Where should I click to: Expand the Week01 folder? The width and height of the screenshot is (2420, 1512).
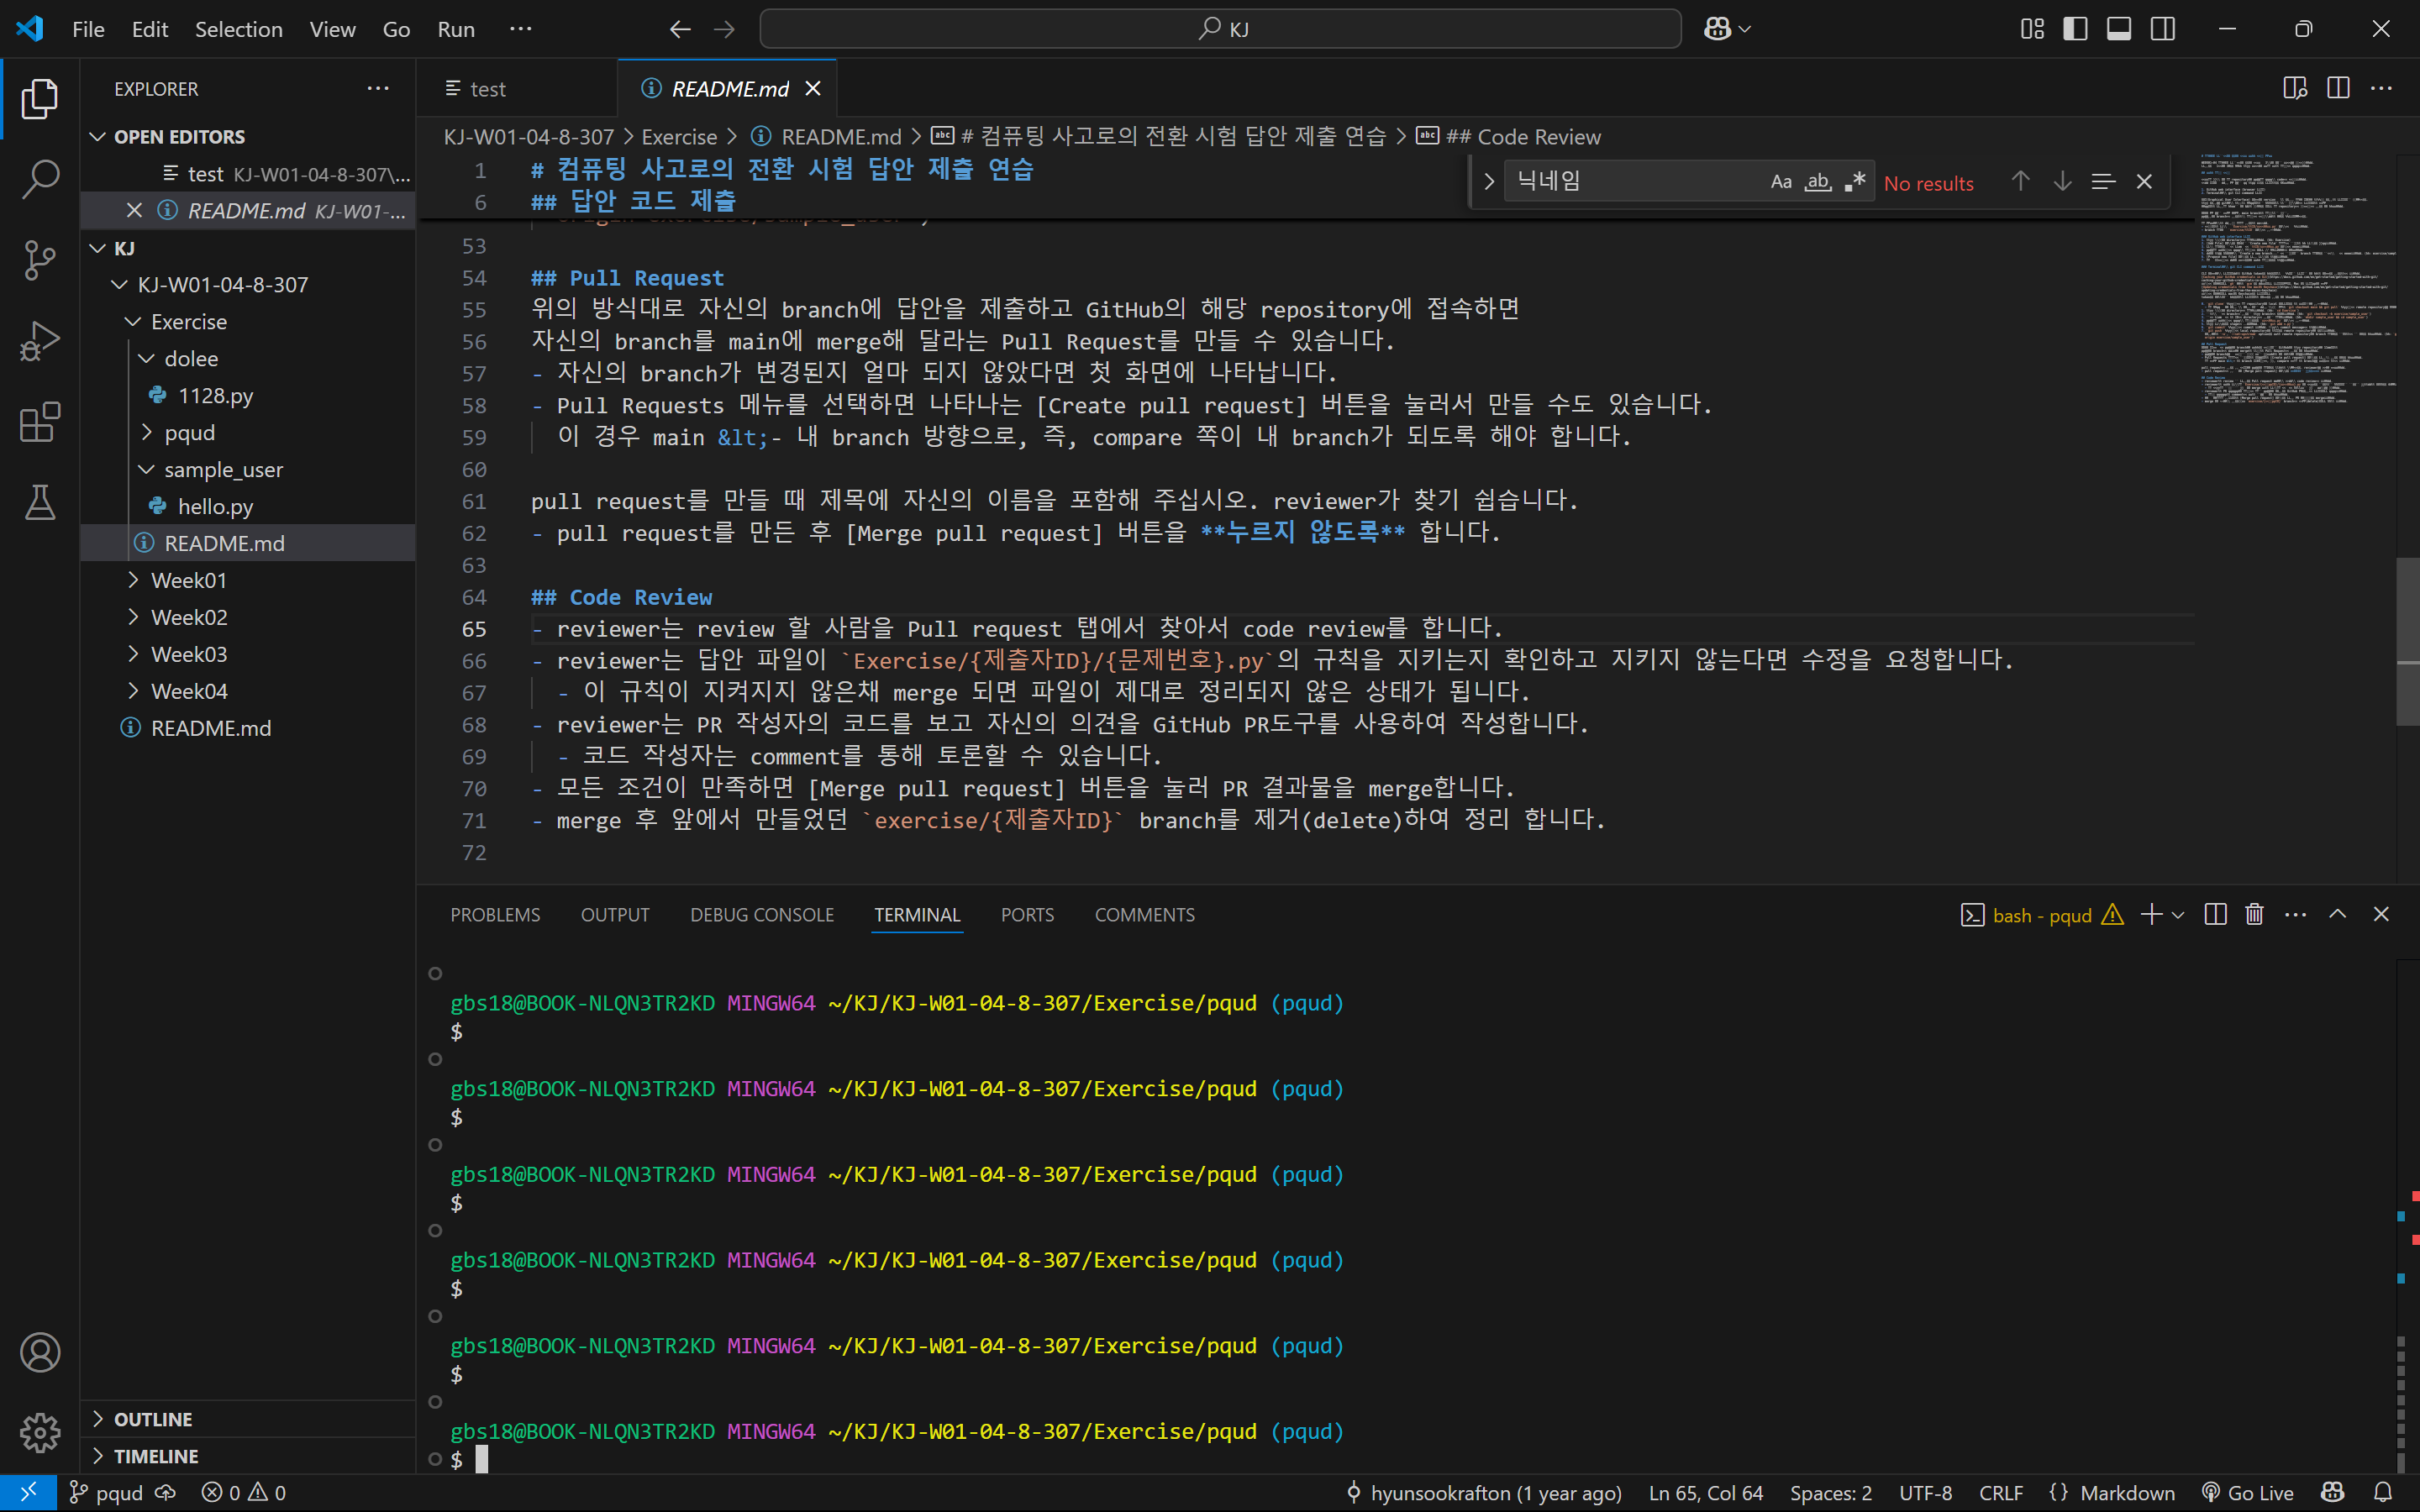coord(247,580)
